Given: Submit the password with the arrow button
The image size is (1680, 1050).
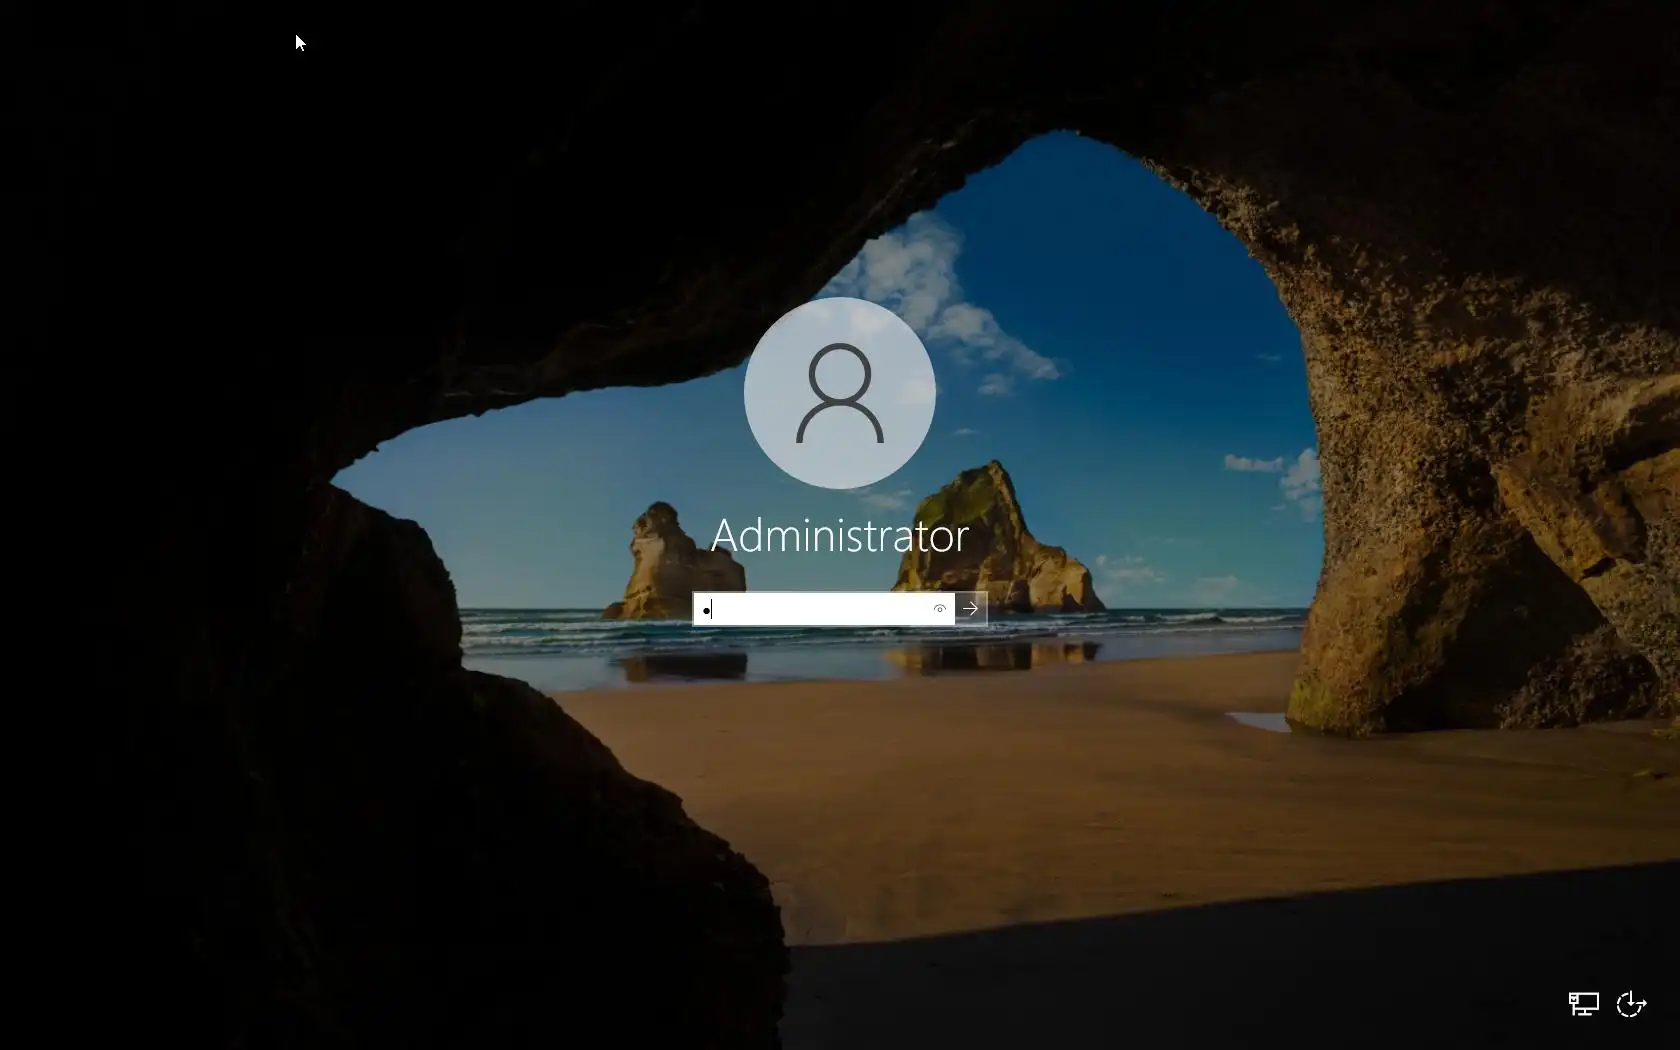Looking at the screenshot, I should coord(971,609).
